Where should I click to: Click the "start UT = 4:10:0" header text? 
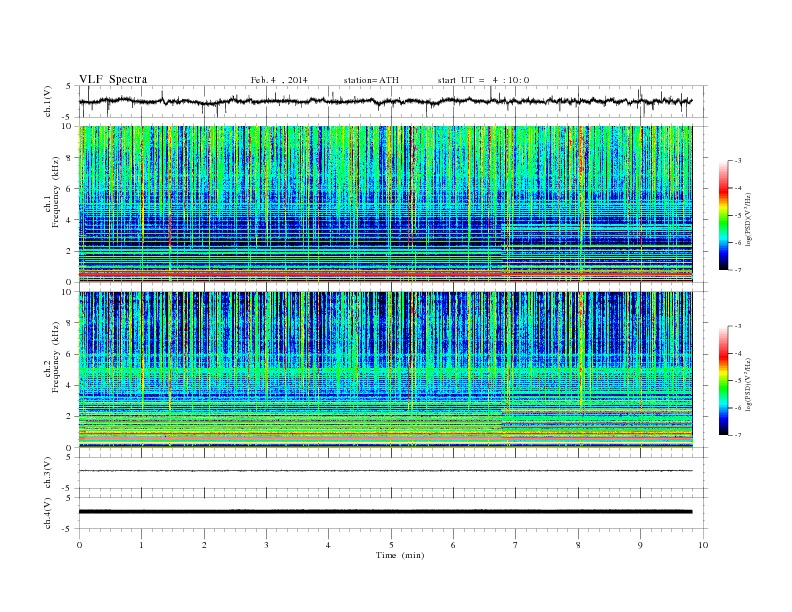483,80
